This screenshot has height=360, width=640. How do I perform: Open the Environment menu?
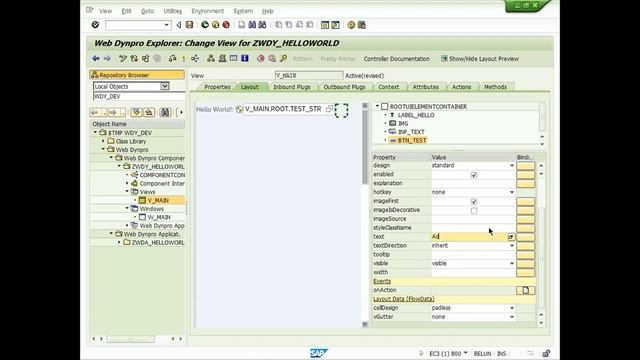207,11
